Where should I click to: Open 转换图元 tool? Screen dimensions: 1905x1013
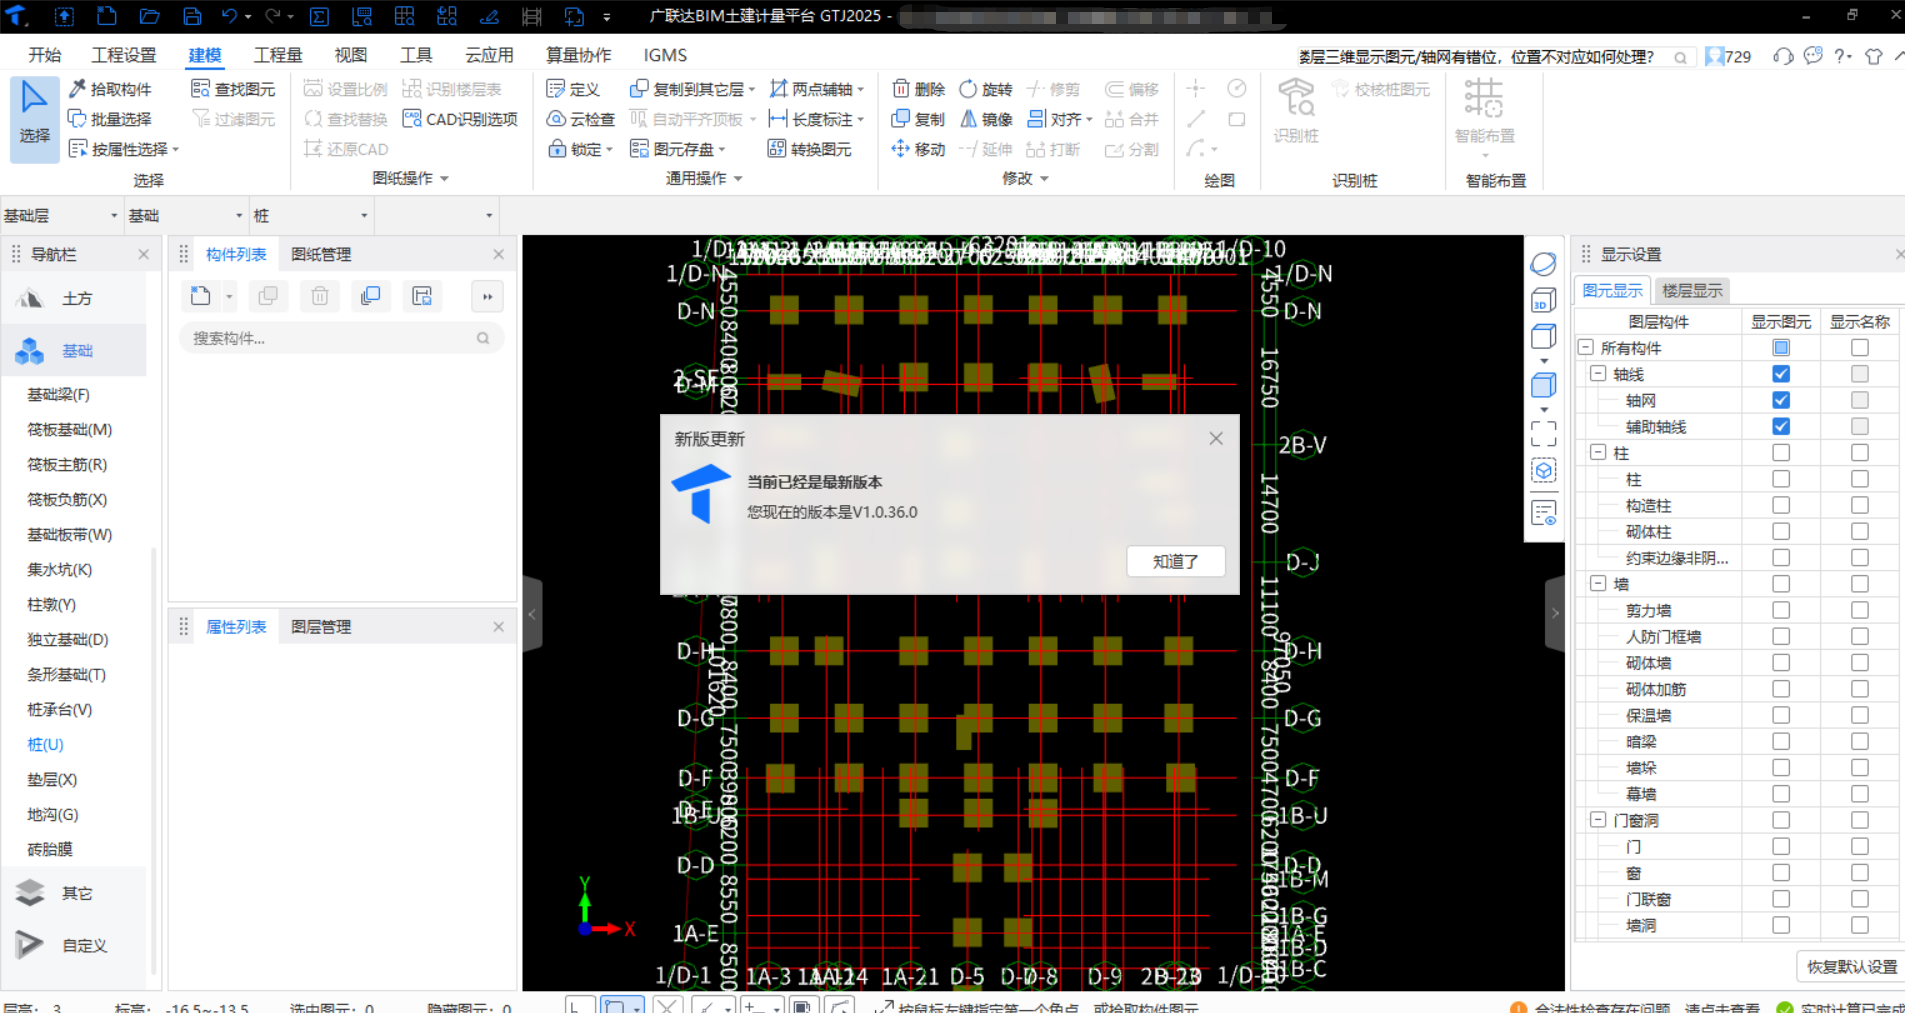[809, 149]
